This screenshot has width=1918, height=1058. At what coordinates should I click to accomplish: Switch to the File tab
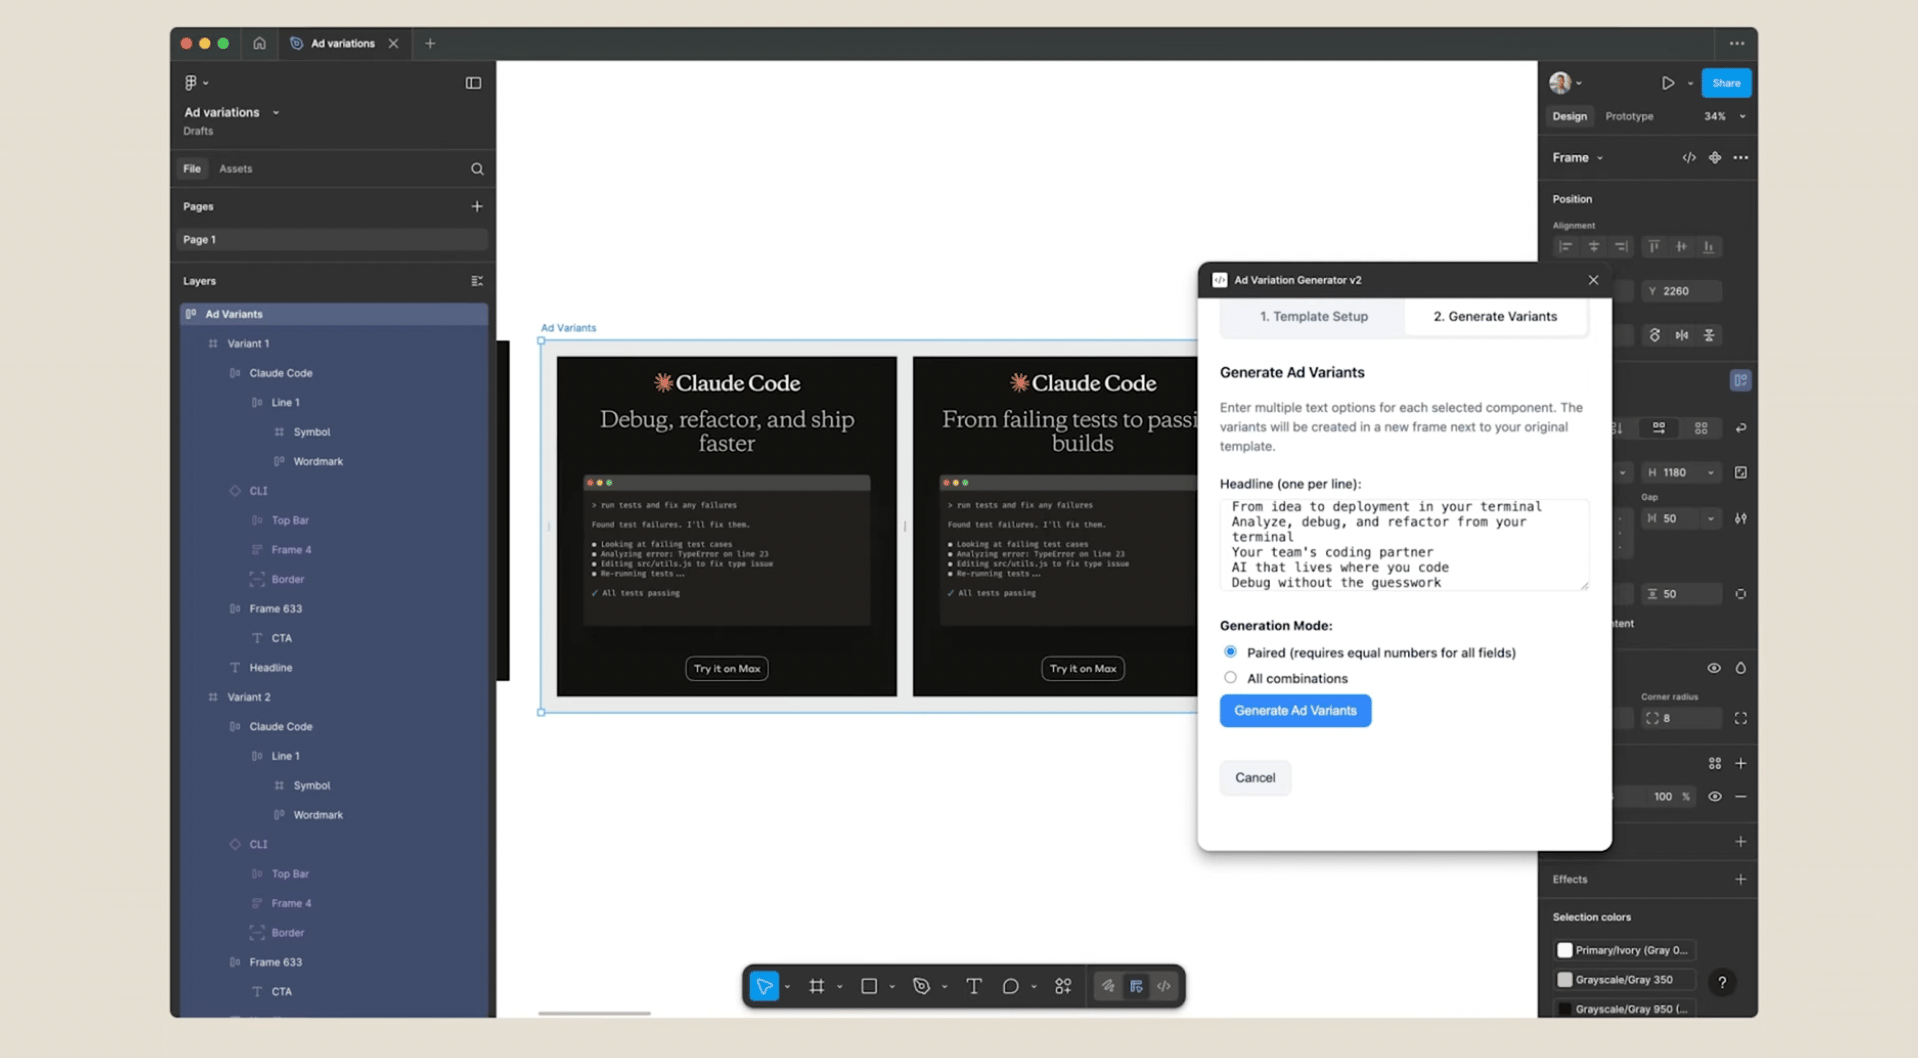pyautogui.click(x=192, y=169)
